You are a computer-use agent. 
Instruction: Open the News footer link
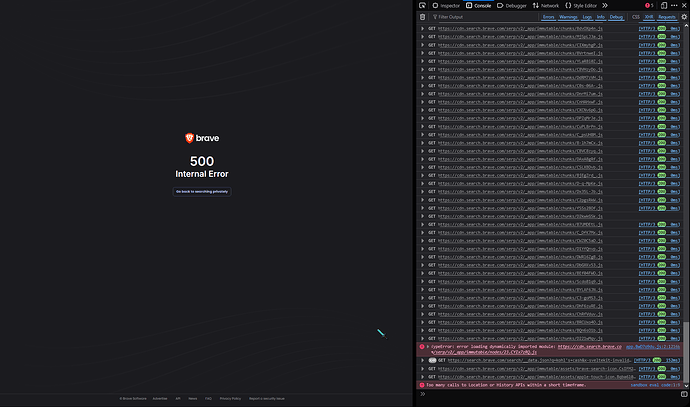coord(193,399)
